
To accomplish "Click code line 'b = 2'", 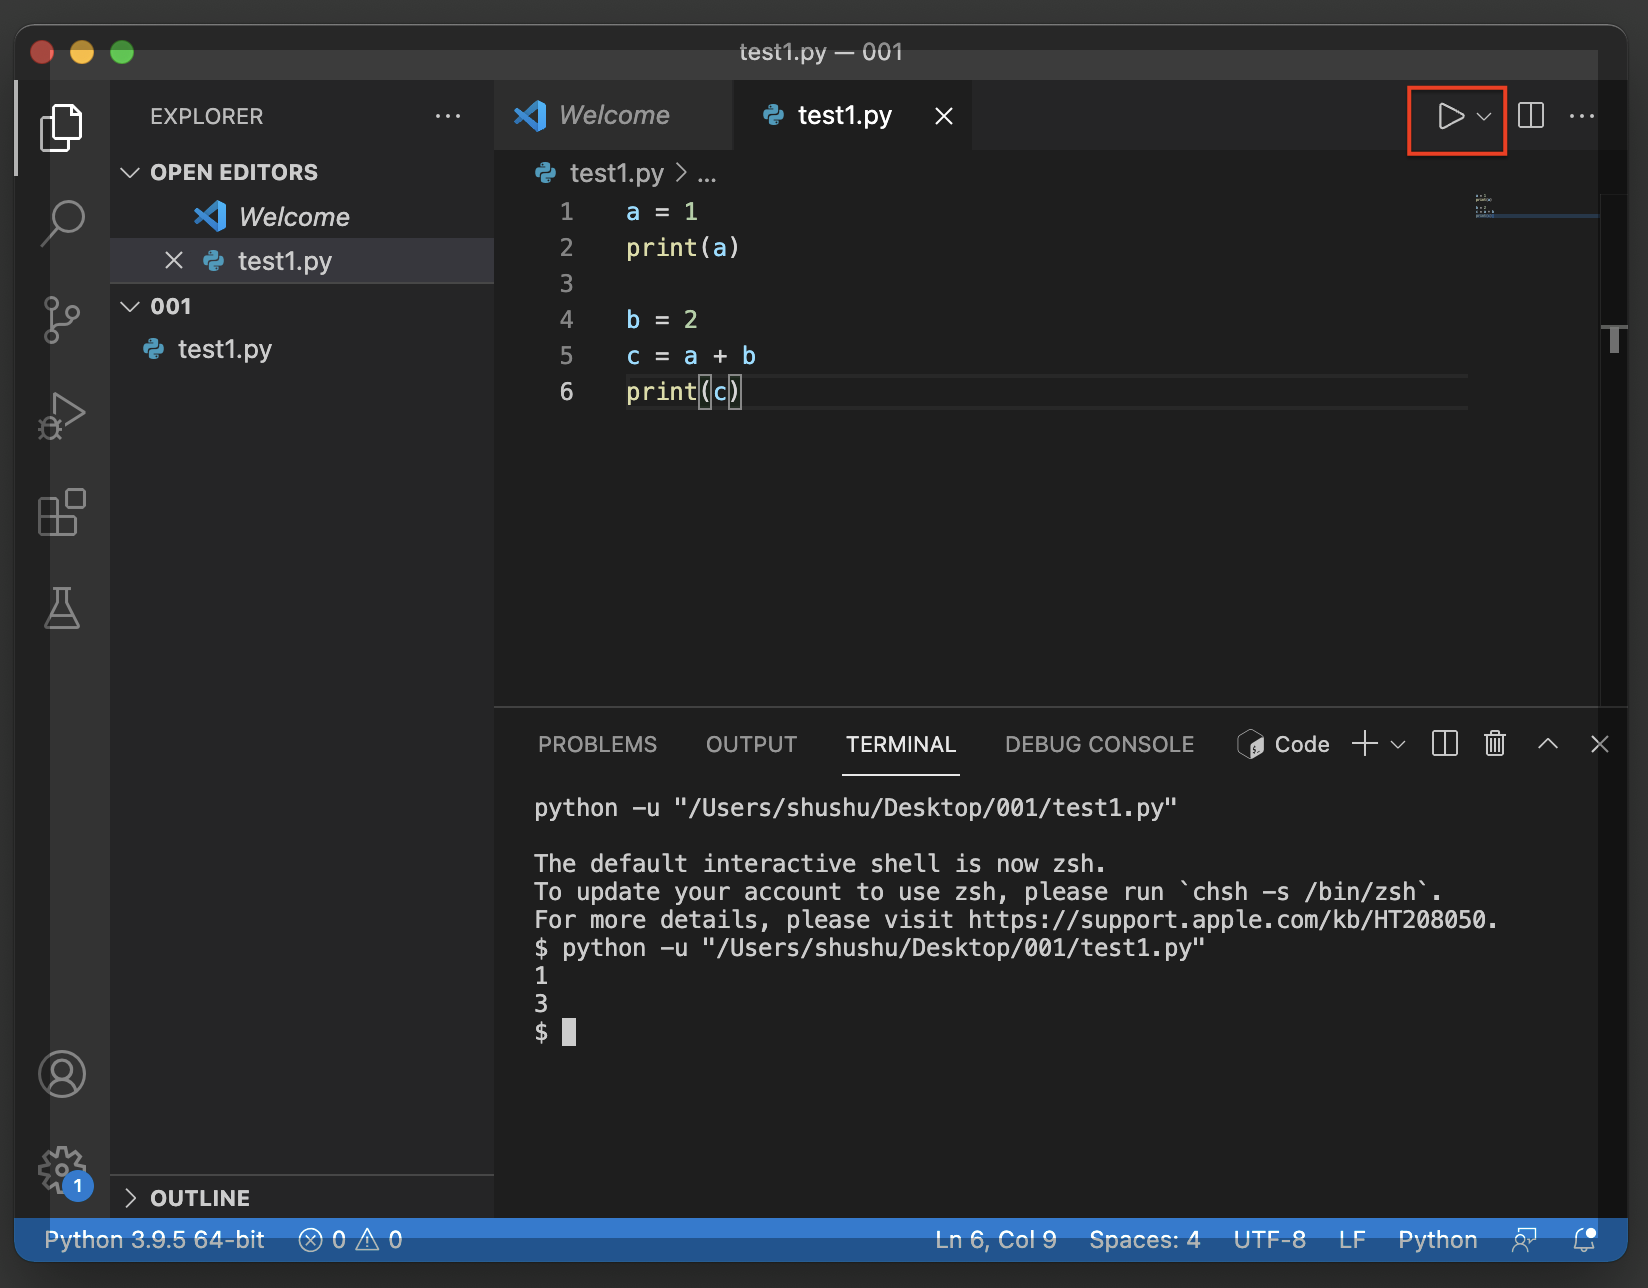I will coord(661,319).
